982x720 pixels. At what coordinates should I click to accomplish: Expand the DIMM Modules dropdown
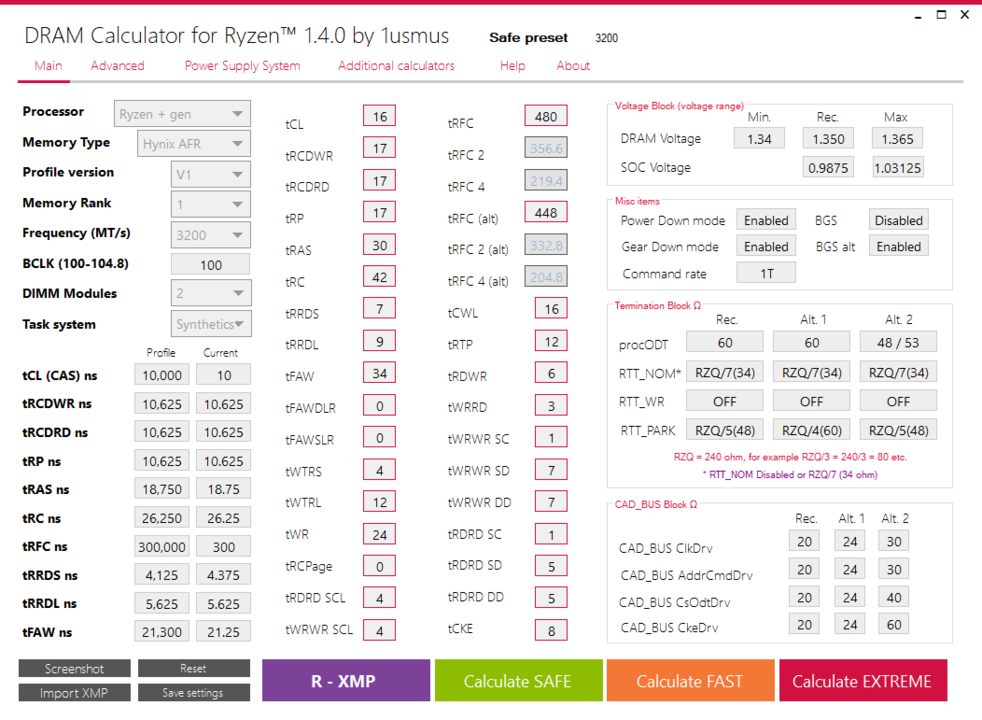pos(210,293)
